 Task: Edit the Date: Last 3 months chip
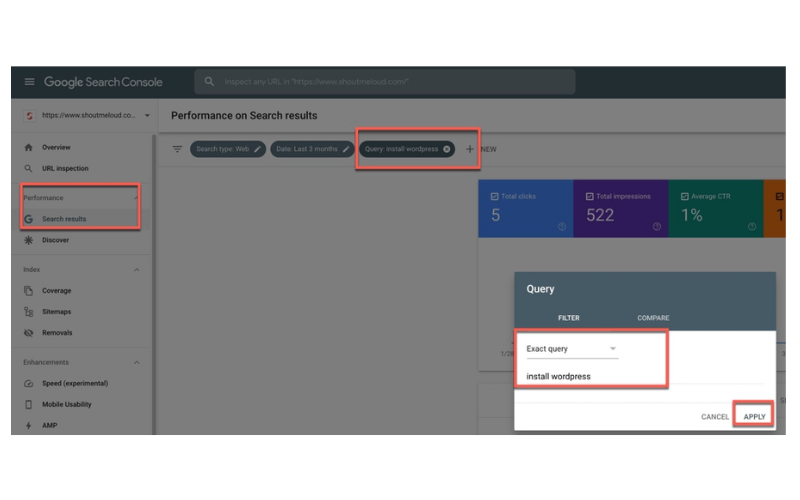click(312, 149)
